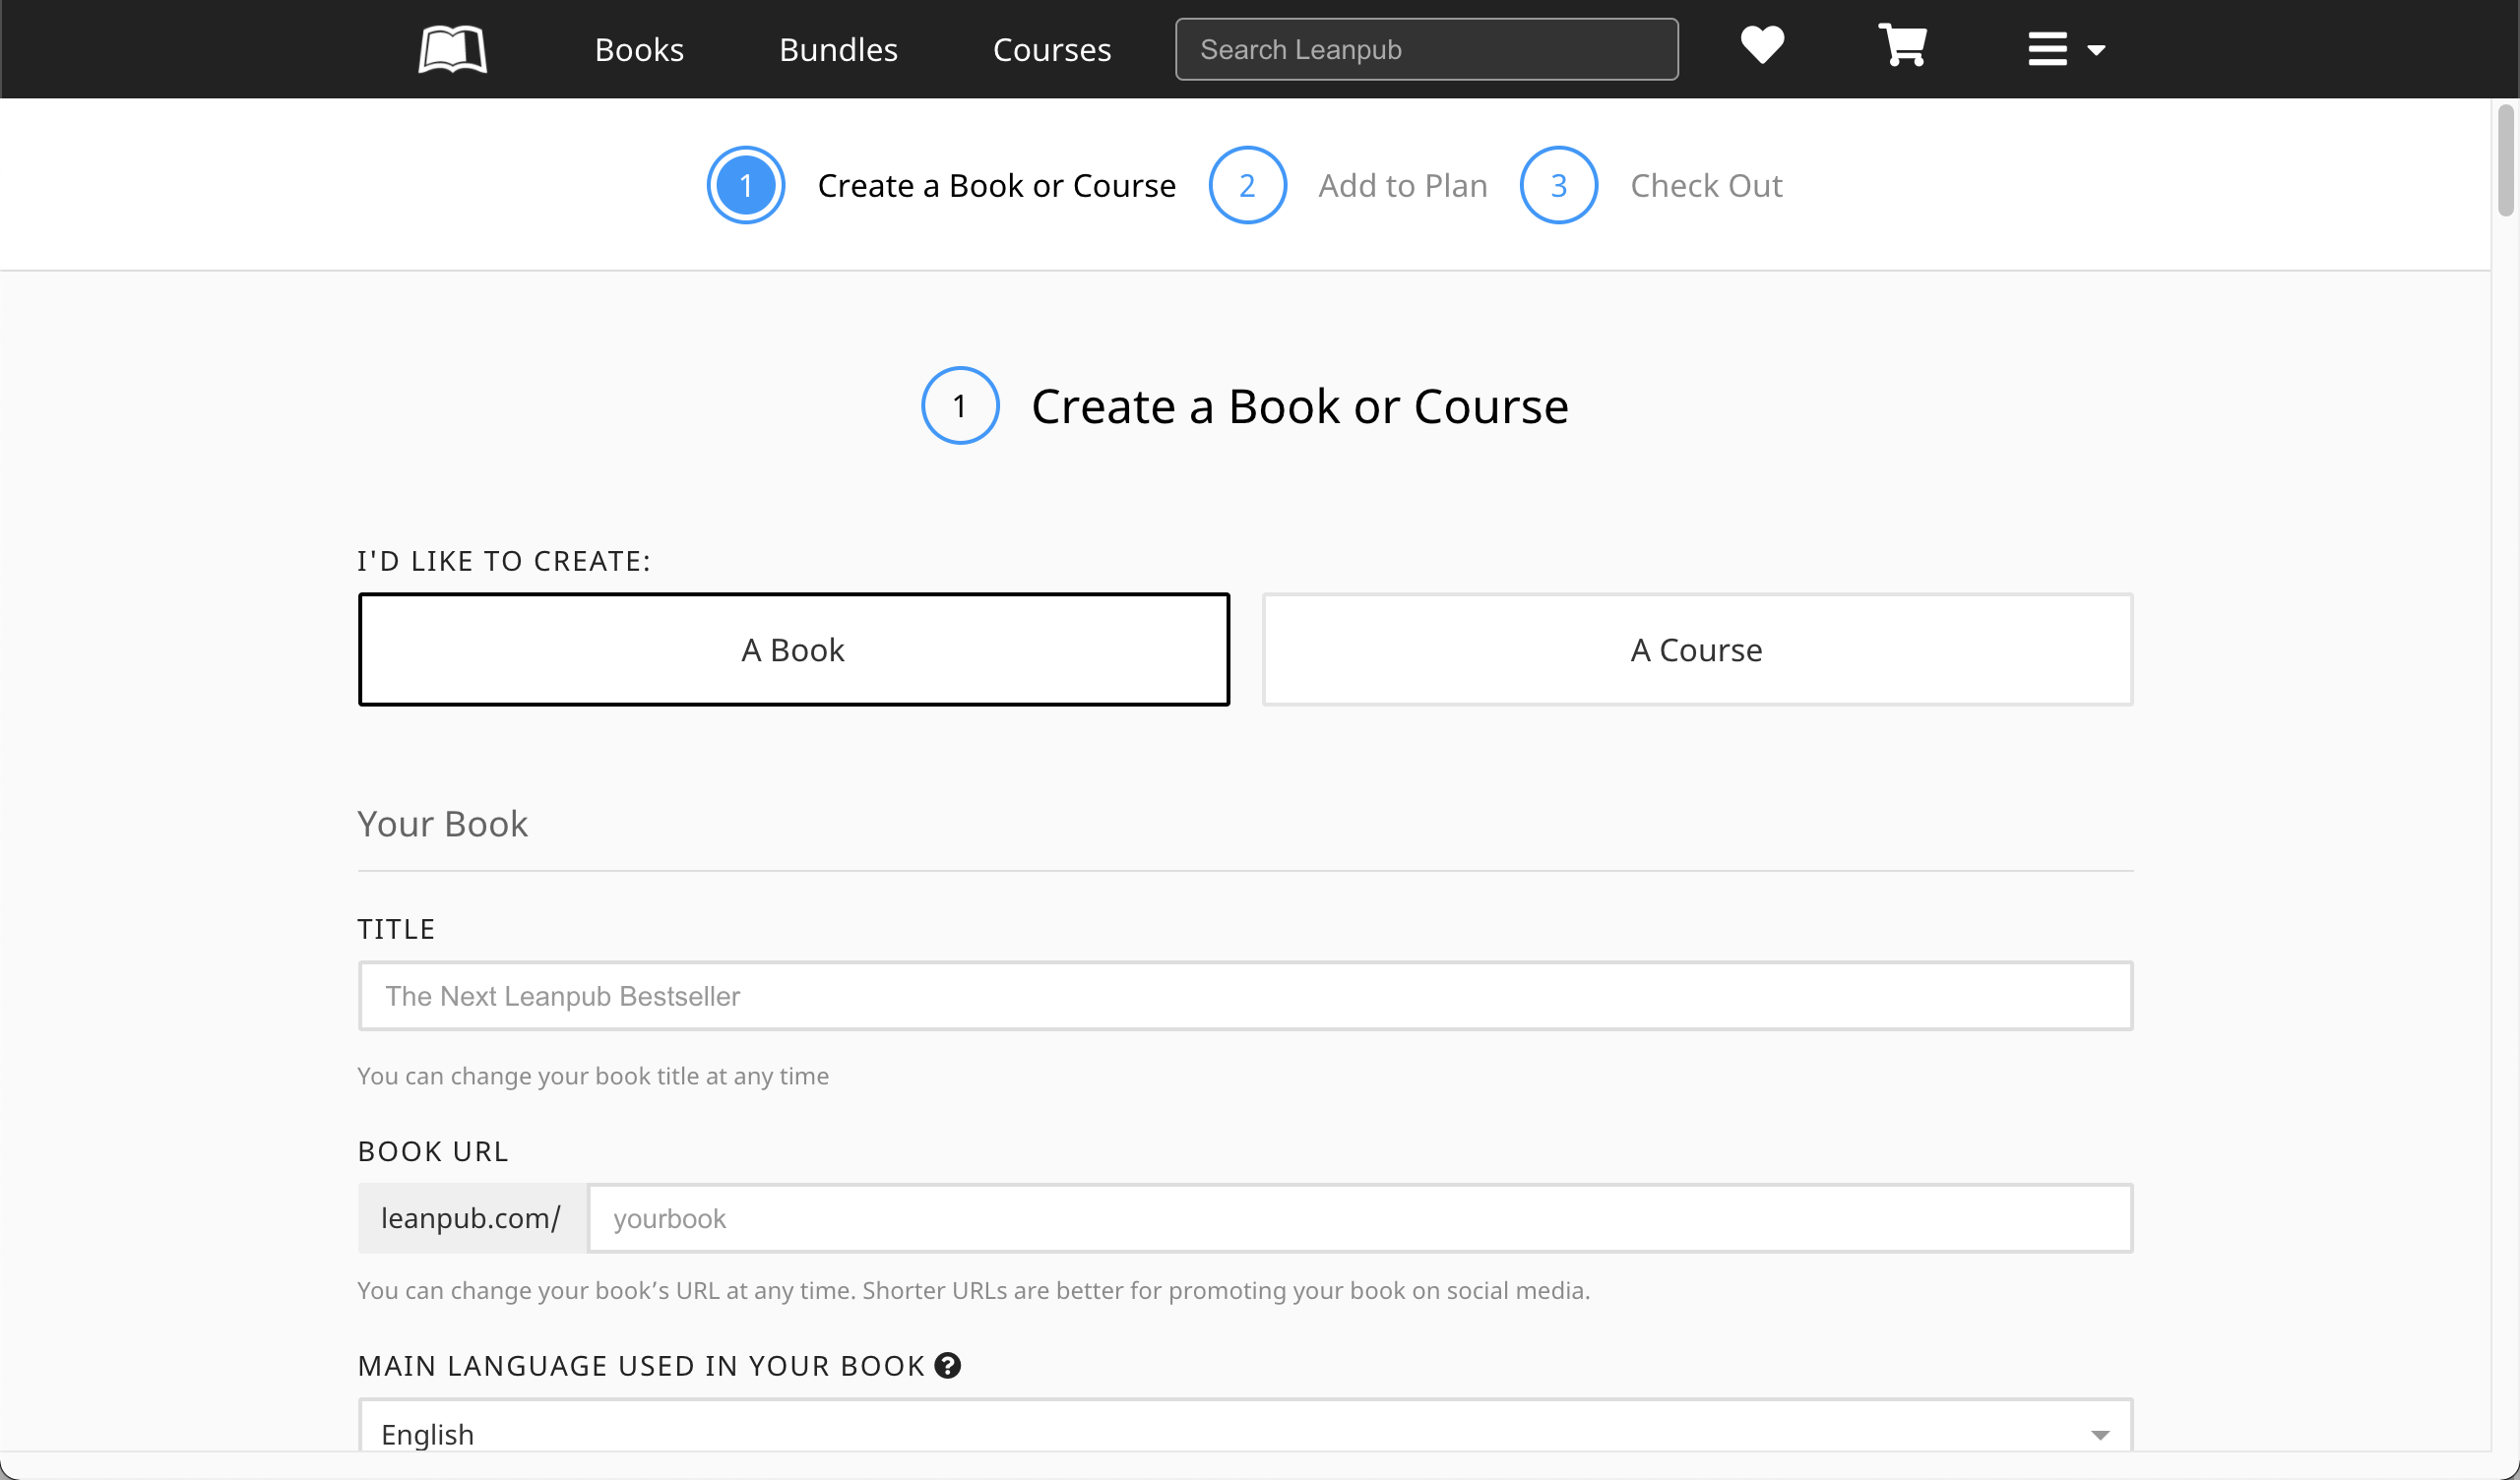Click 'You can change your book title' hint
The width and height of the screenshot is (2520, 1480).
pos(593,1076)
